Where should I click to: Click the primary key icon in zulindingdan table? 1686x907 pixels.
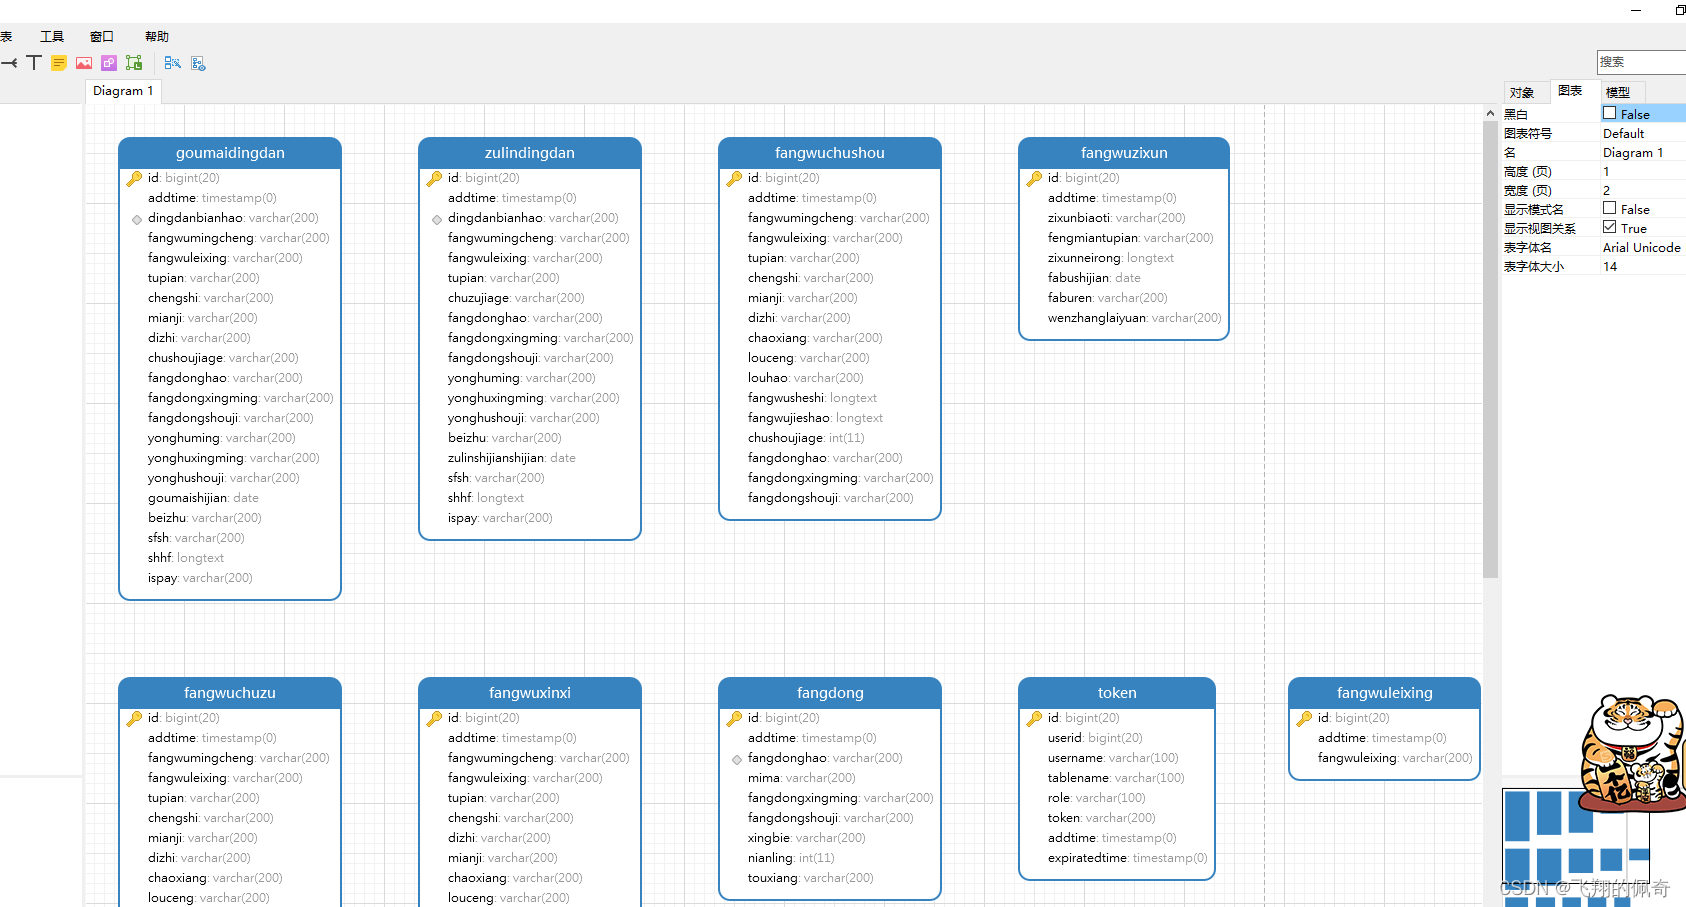435,178
